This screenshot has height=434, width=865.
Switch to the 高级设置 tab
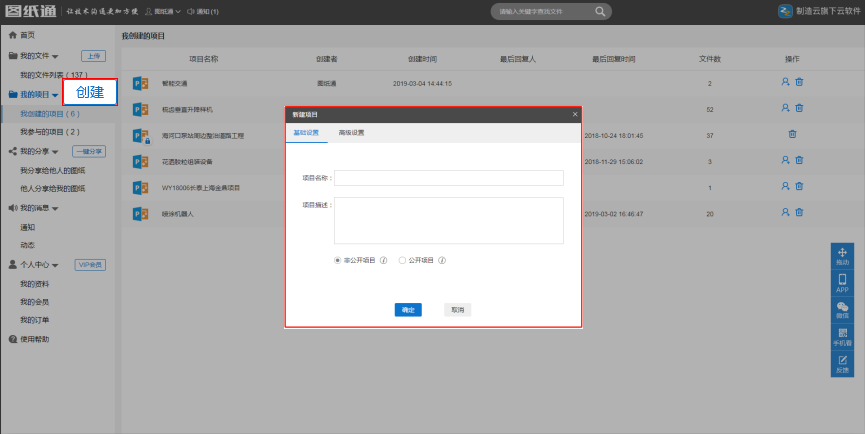352,133
